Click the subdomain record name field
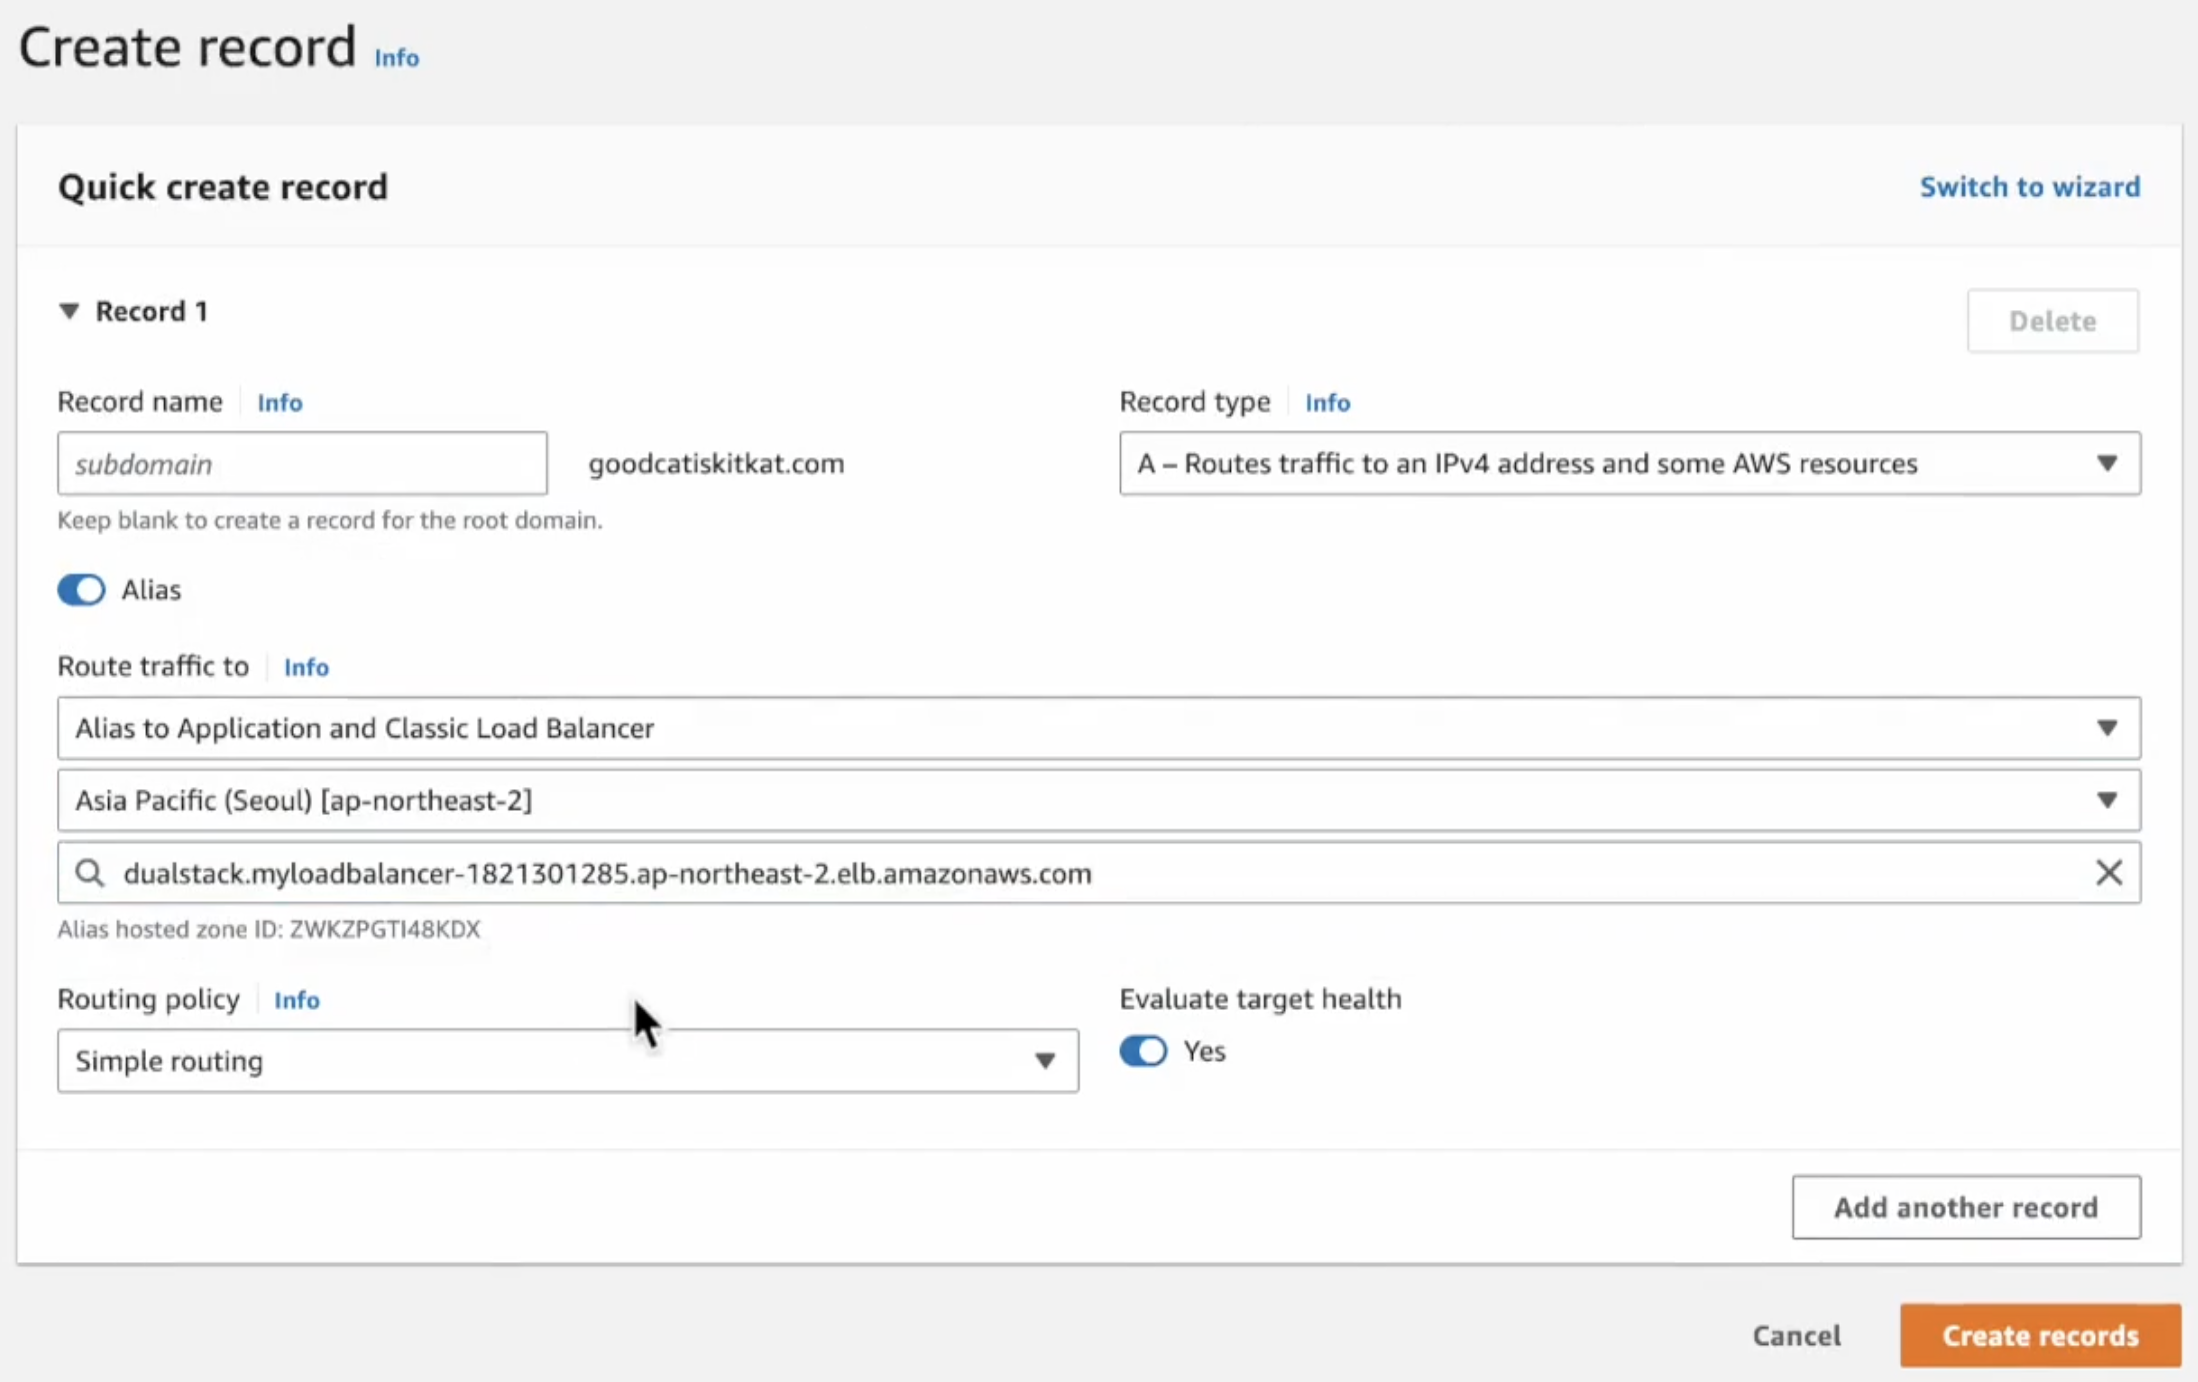 pyautogui.click(x=302, y=464)
